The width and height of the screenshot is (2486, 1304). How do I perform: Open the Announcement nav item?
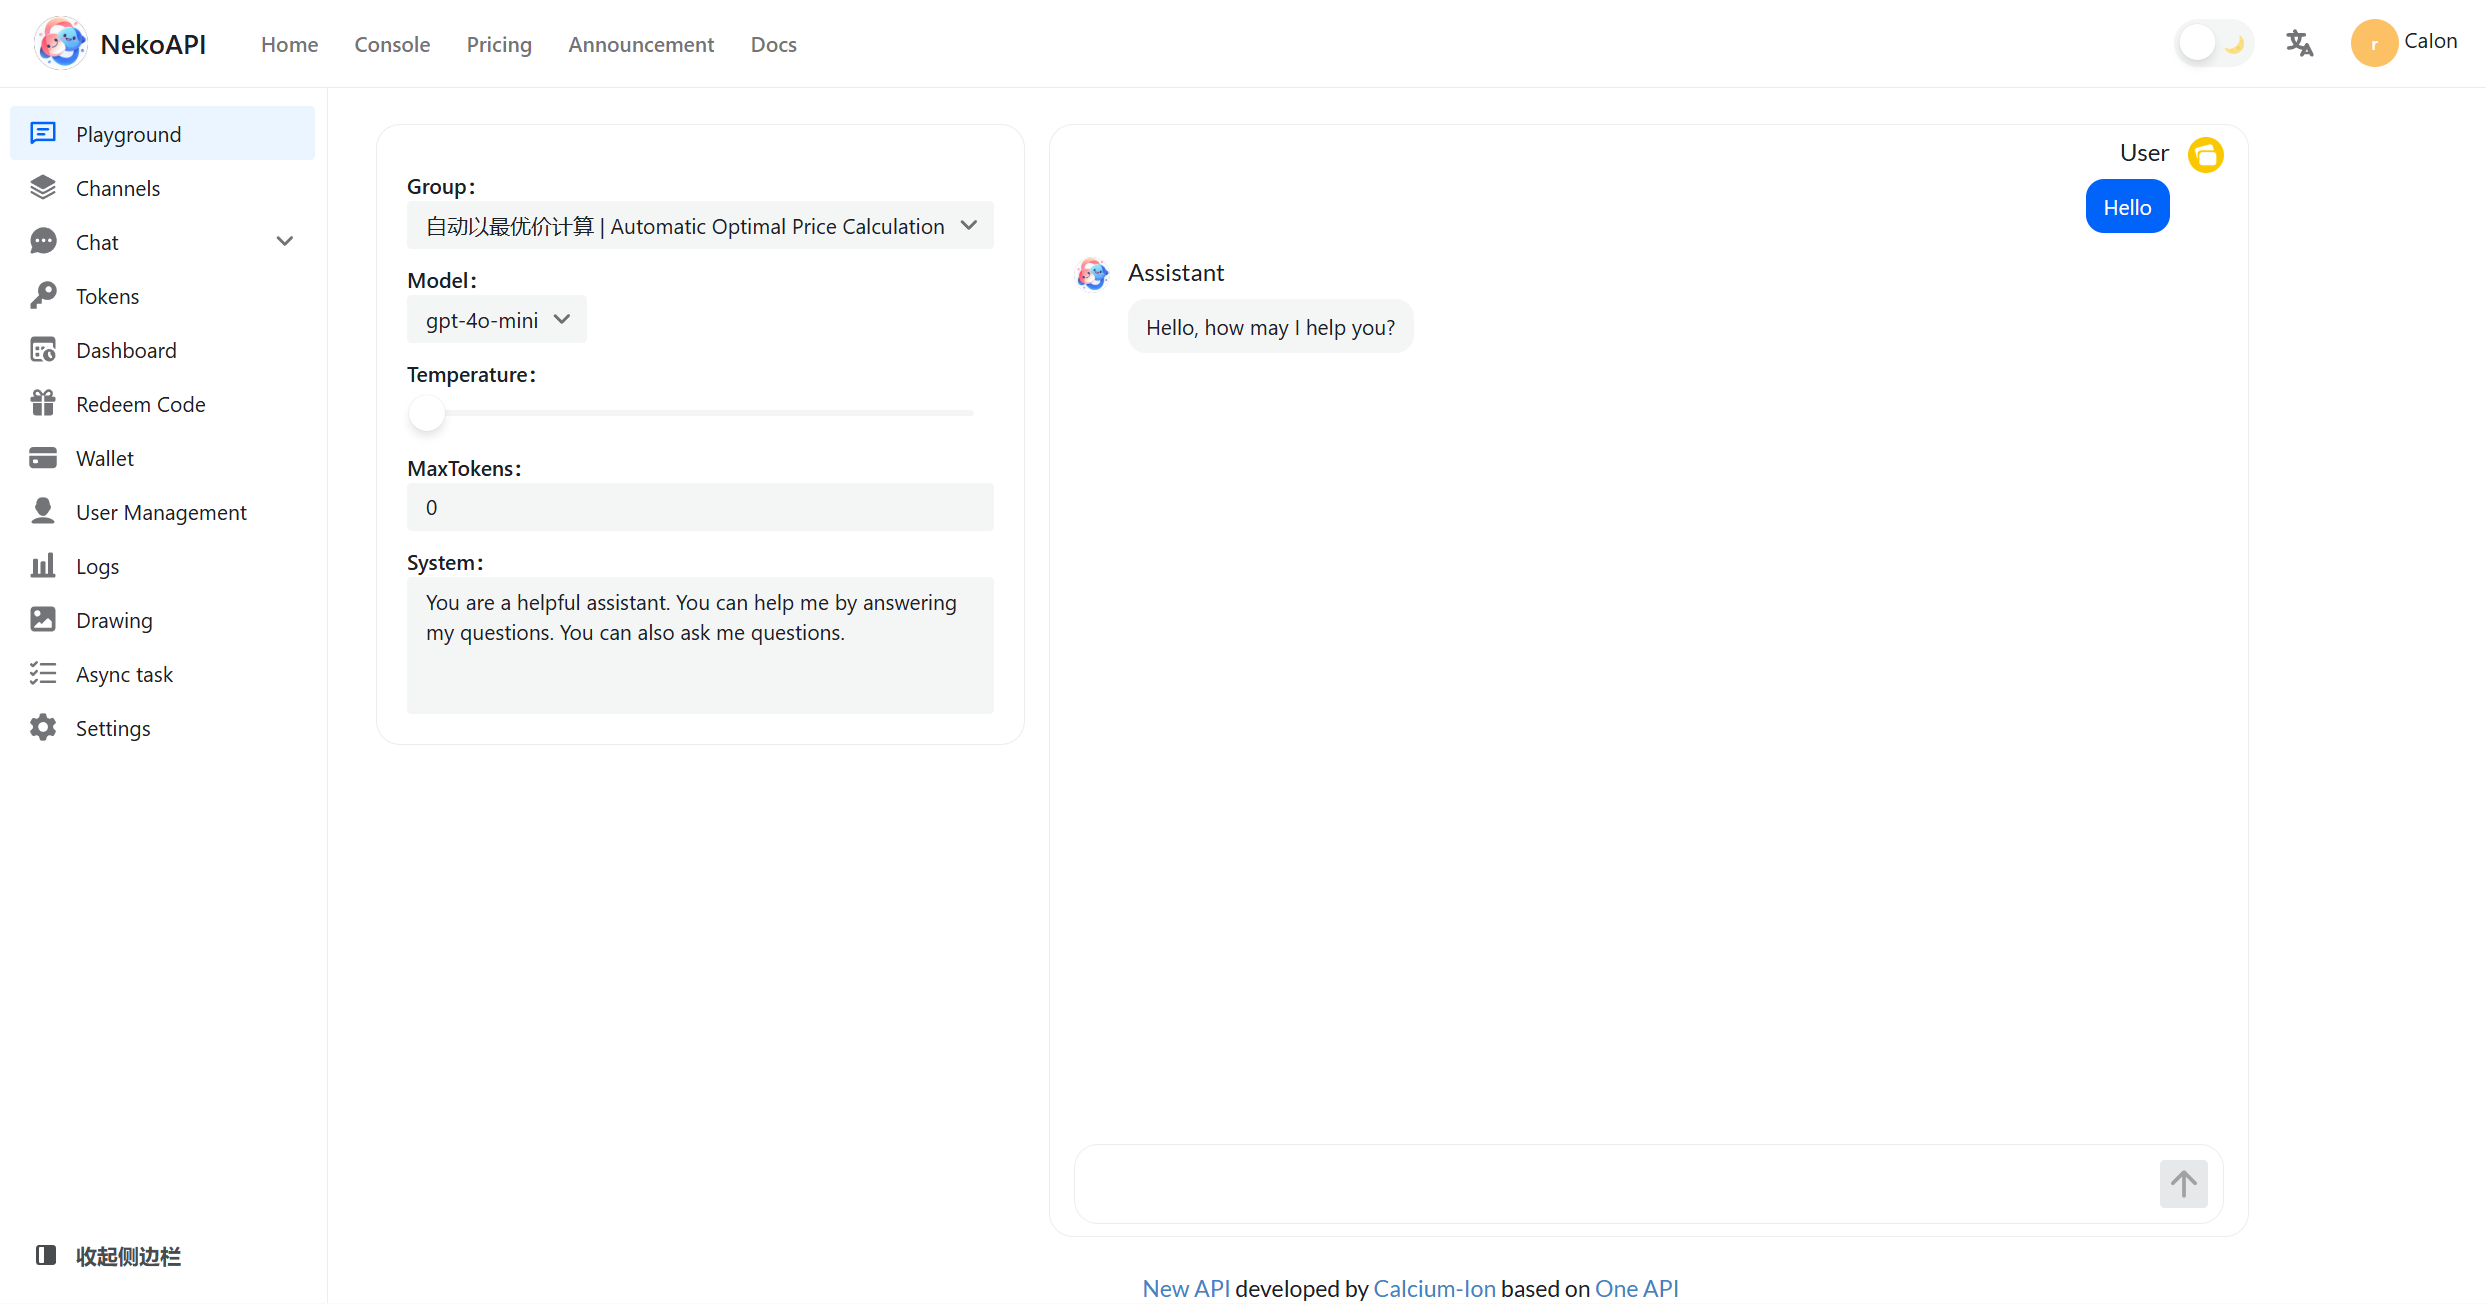click(641, 44)
